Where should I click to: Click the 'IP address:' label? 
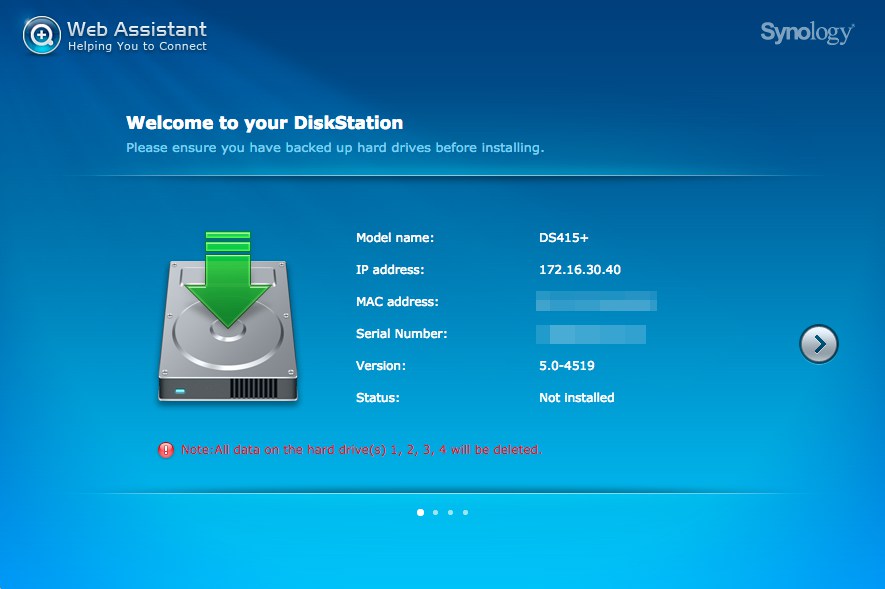pyautogui.click(x=390, y=270)
